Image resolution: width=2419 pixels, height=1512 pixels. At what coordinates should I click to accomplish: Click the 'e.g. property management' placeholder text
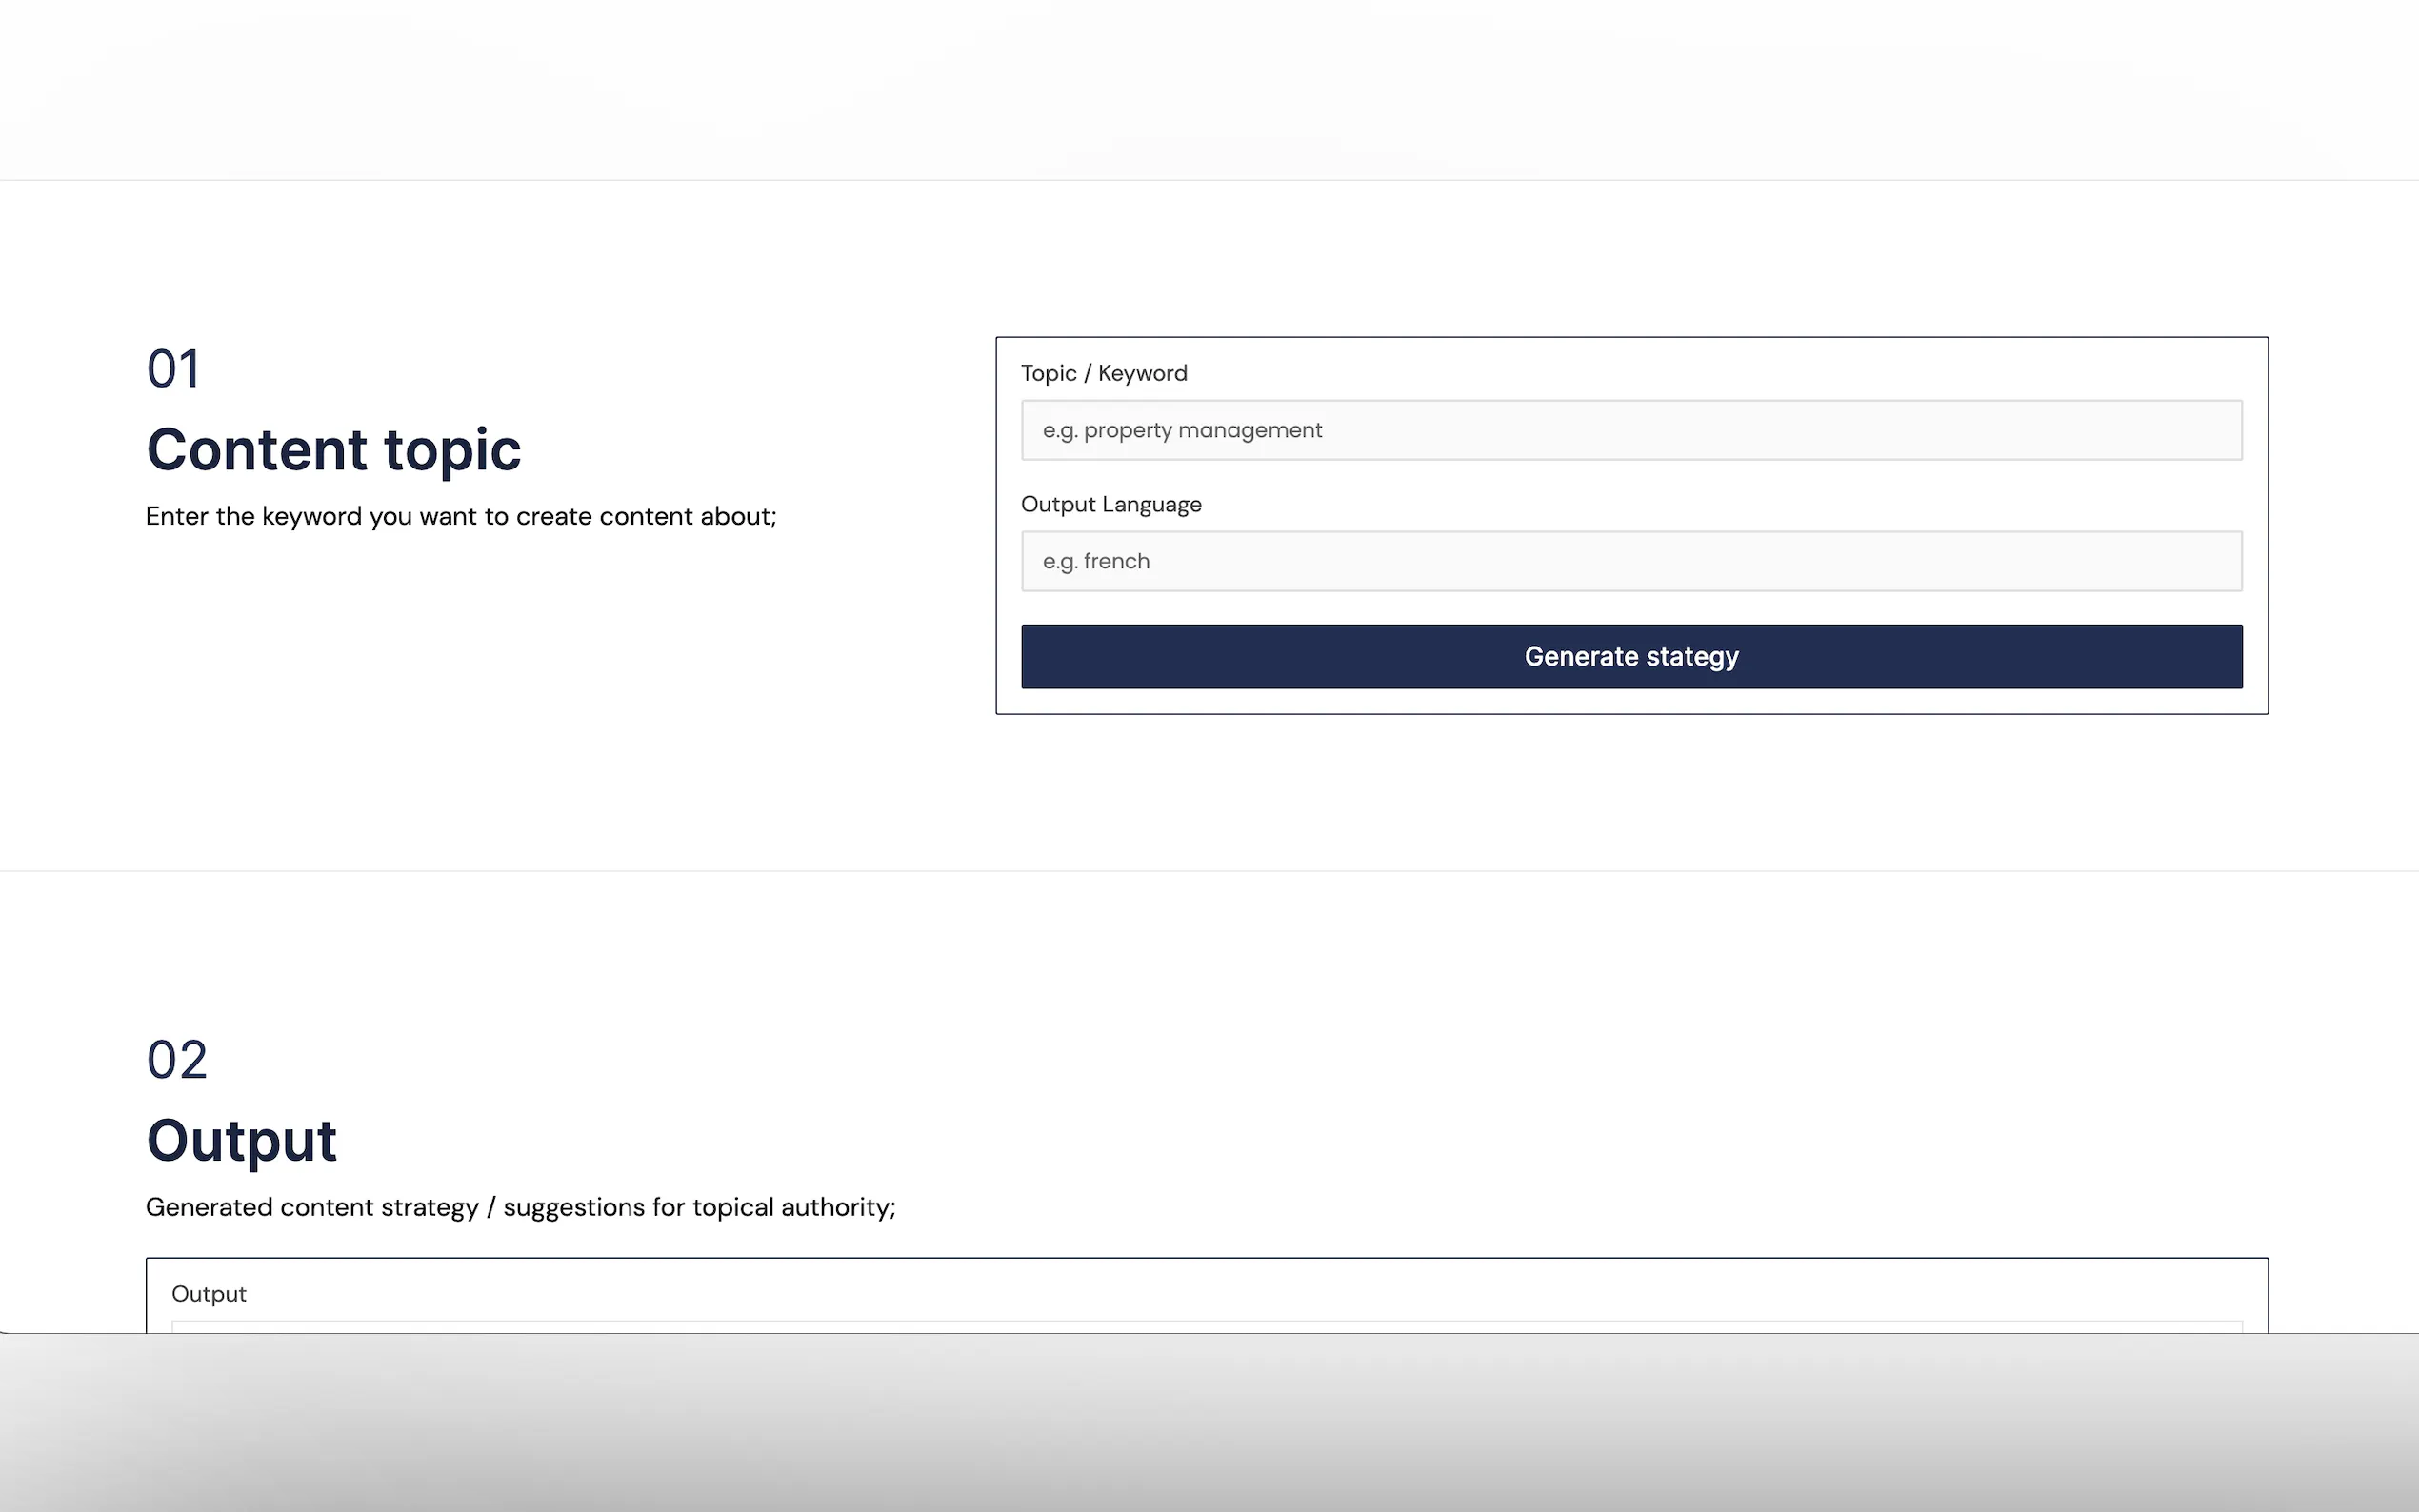click(x=1182, y=430)
